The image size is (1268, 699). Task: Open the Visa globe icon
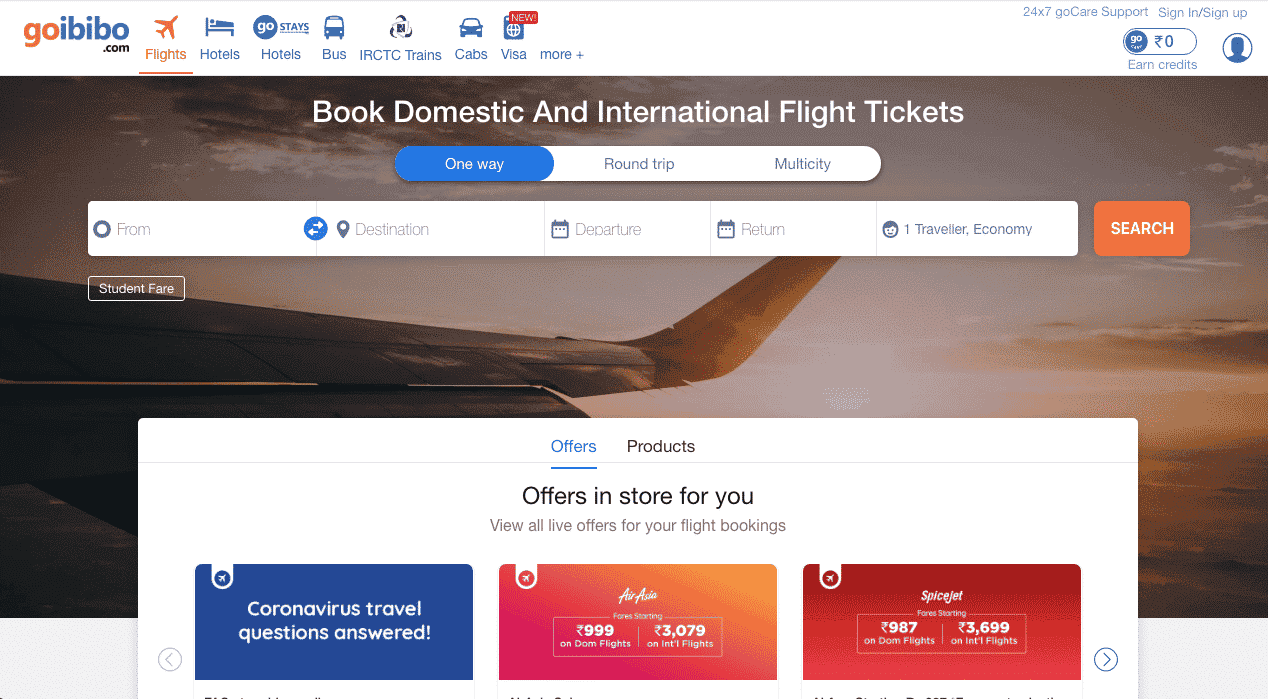pyautogui.click(x=514, y=28)
